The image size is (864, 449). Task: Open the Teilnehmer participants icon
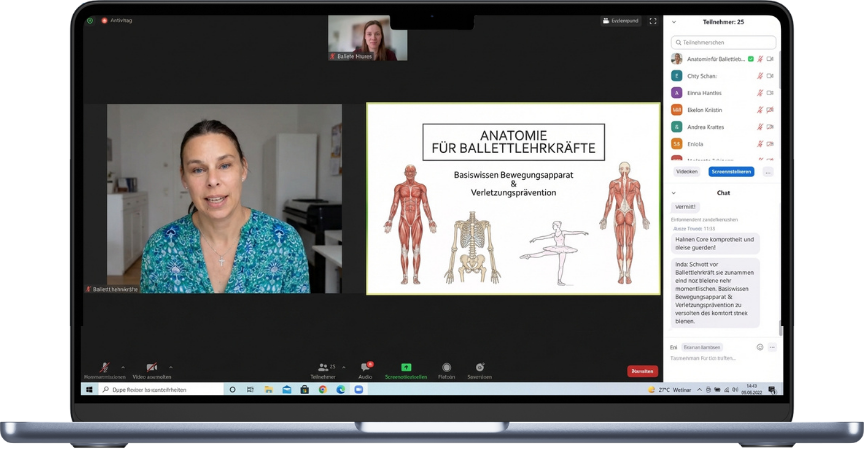point(323,367)
